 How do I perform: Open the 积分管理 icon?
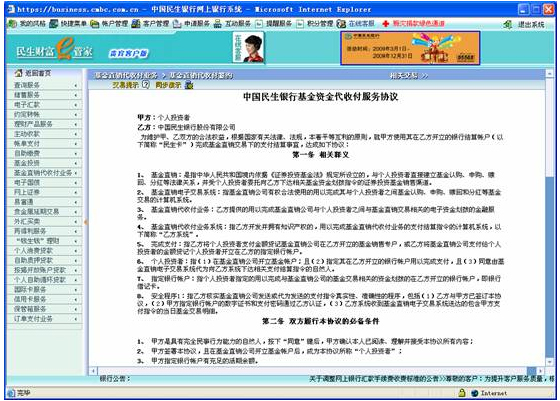pos(300,24)
